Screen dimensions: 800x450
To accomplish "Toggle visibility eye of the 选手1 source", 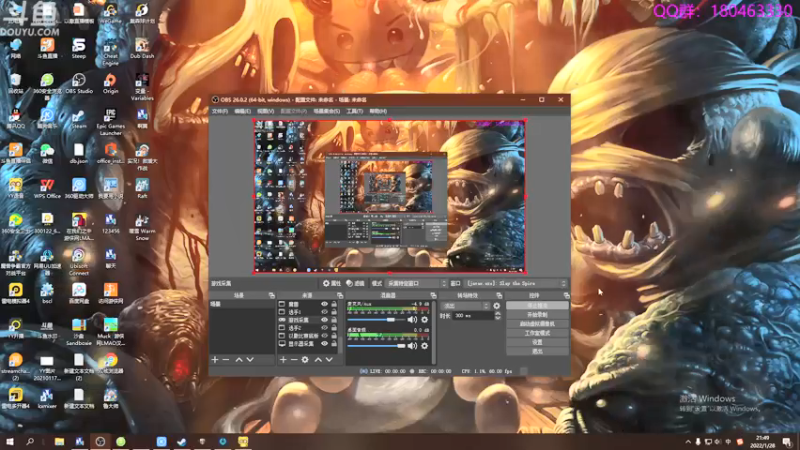I will point(324,312).
